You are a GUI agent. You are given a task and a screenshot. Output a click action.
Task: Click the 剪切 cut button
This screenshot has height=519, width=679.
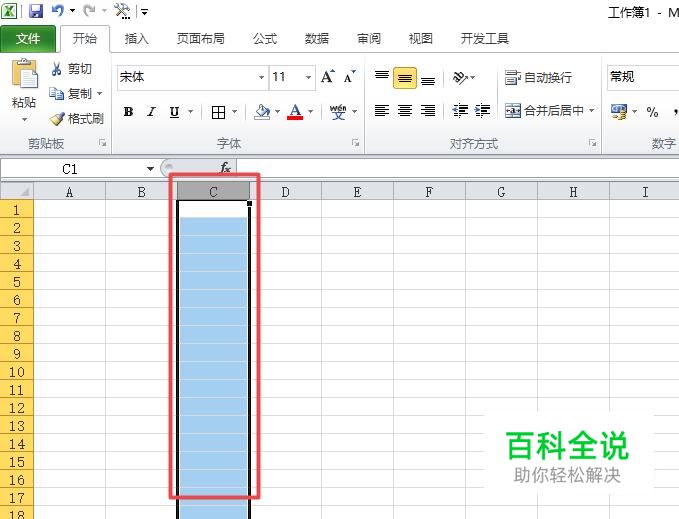[71, 68]
